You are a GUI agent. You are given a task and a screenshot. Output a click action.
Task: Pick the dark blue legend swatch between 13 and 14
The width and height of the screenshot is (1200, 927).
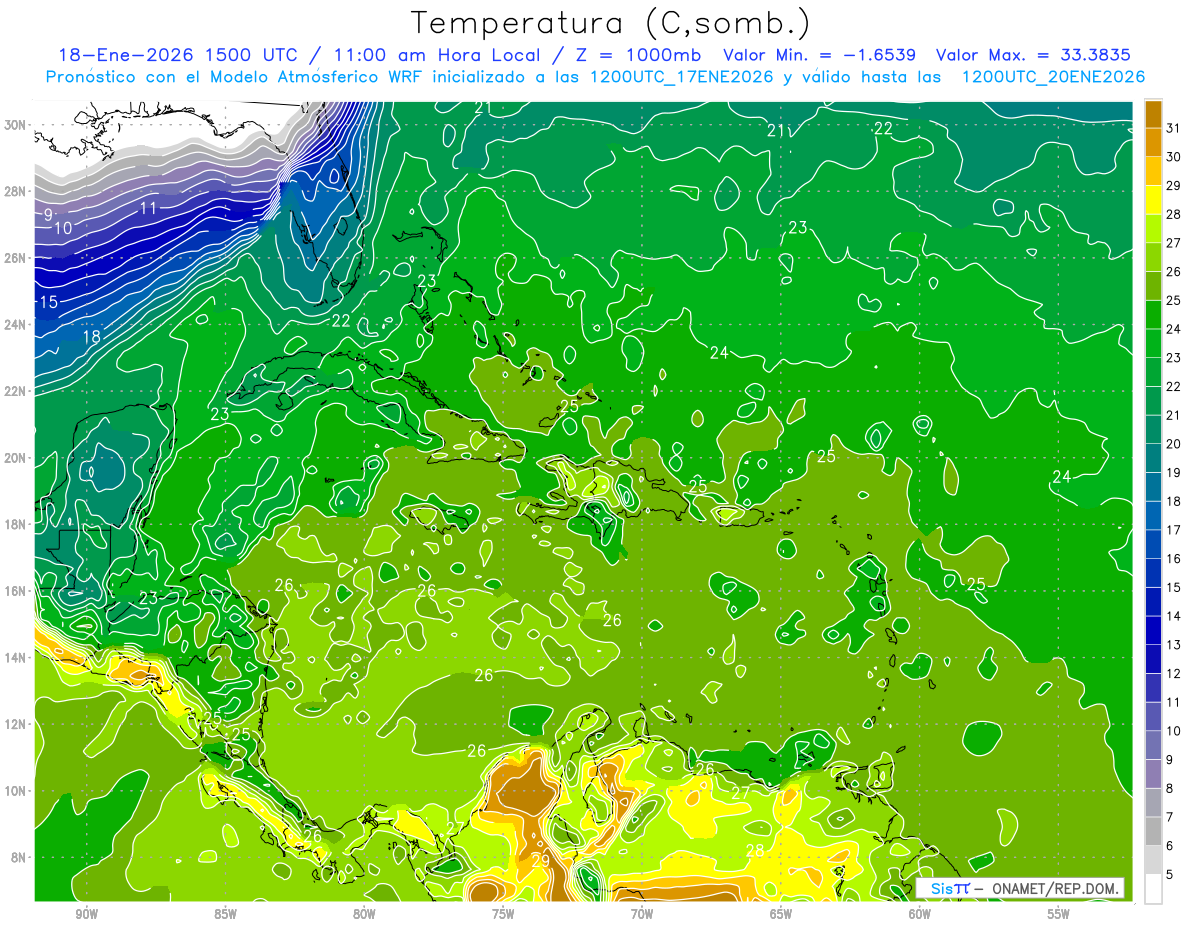(1153, 630)
